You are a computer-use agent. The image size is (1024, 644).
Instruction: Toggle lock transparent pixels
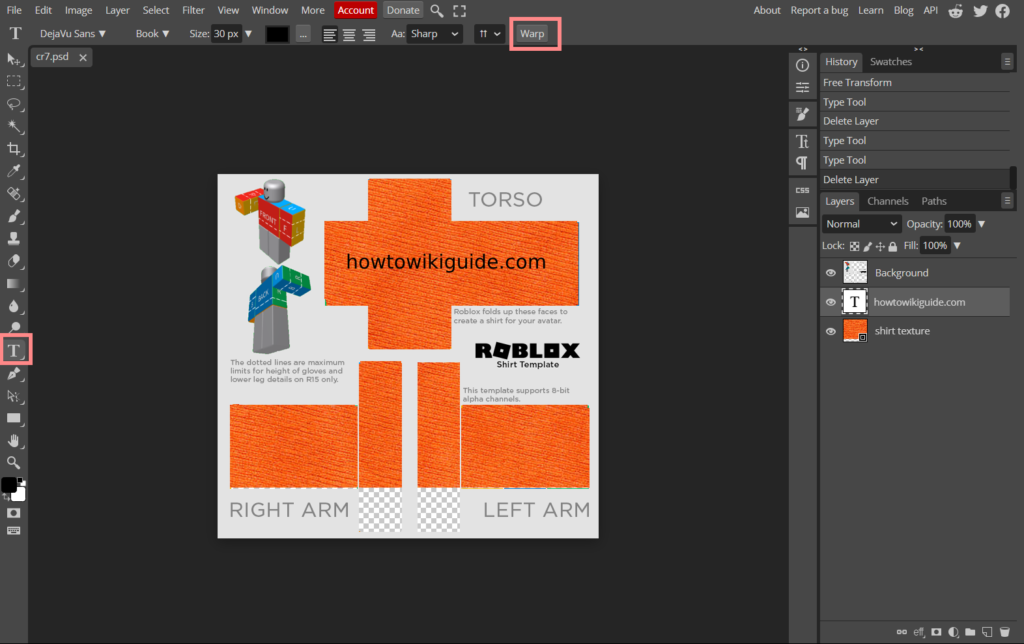tap(854, 246)
